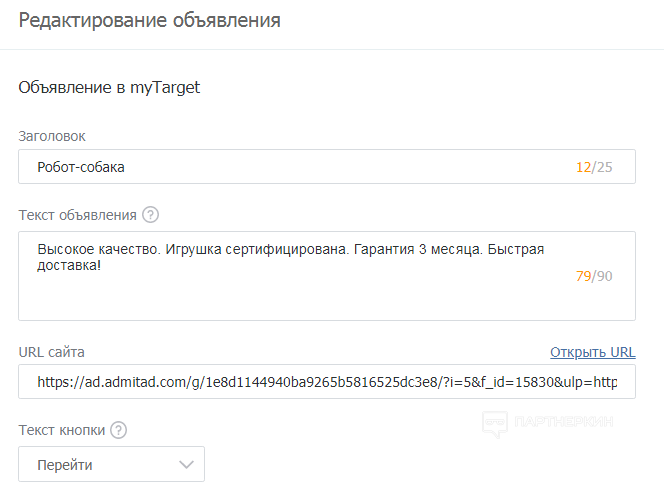Viewport: 664px width, 490px height.
Task: Focus the ad text area
Action: coord(300,295)
